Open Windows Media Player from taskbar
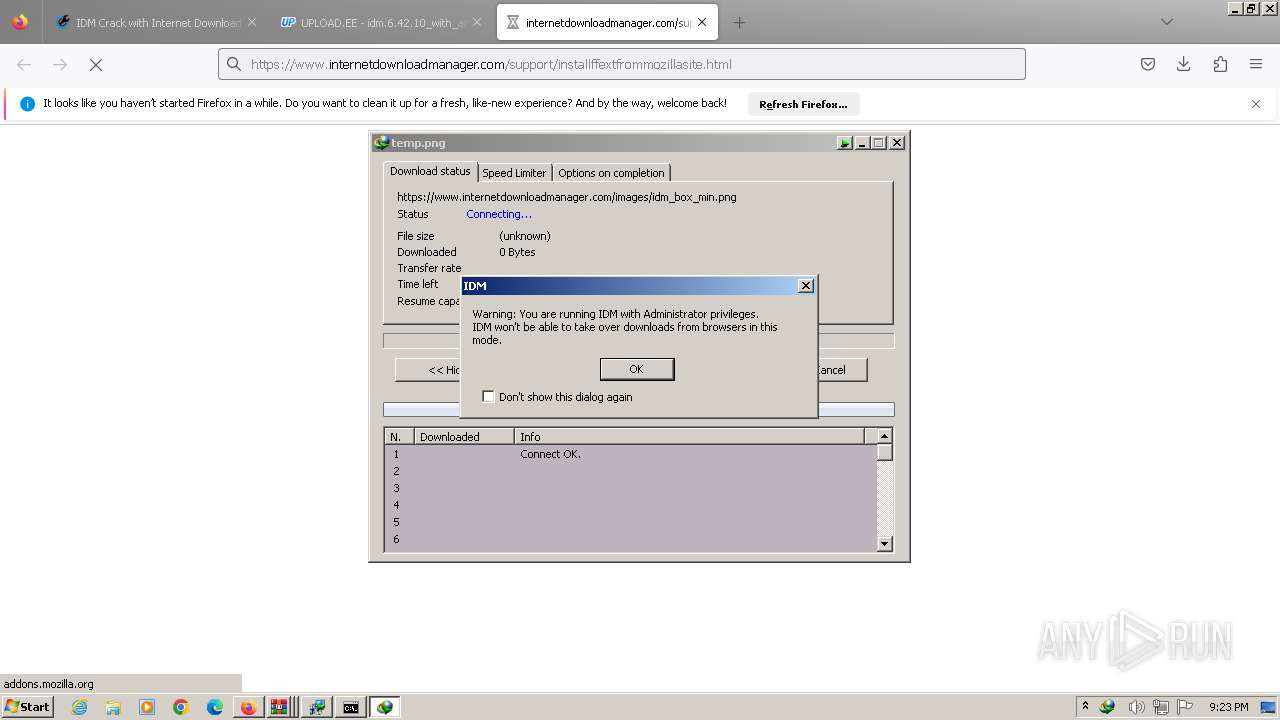Image resolution: width=1280 pixels, height=720 pixels. (x=147, y=707)
